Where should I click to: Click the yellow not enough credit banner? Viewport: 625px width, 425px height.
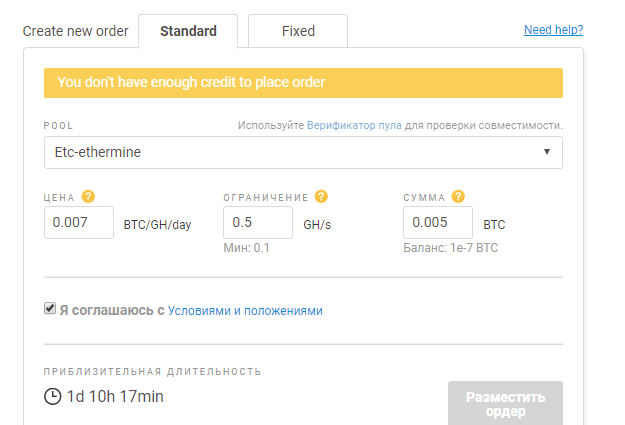303,83
